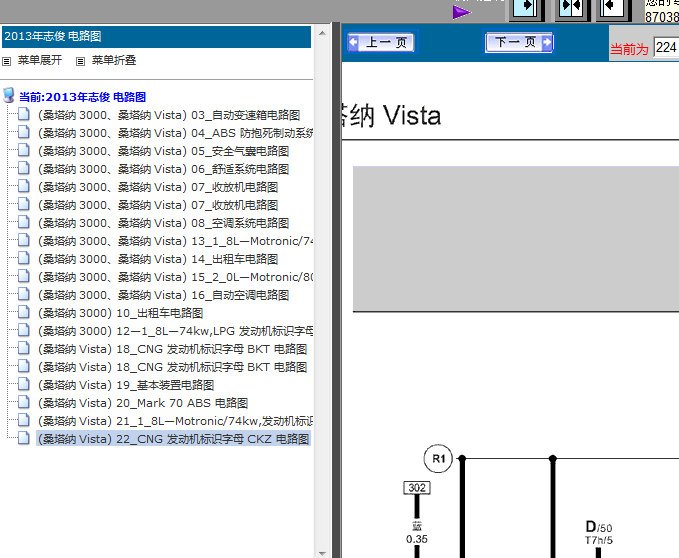
Task: Click the red 当前为 label
Action: (629, 49)
